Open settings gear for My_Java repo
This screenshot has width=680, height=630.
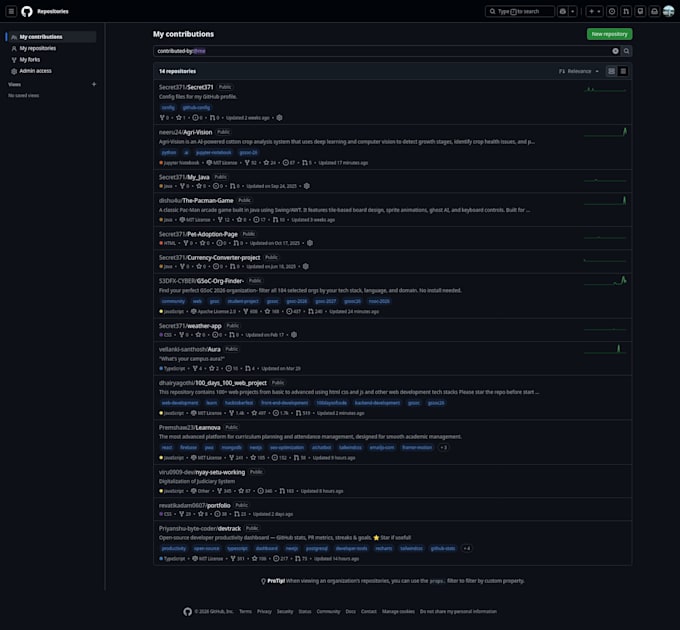tap(307, 186)
